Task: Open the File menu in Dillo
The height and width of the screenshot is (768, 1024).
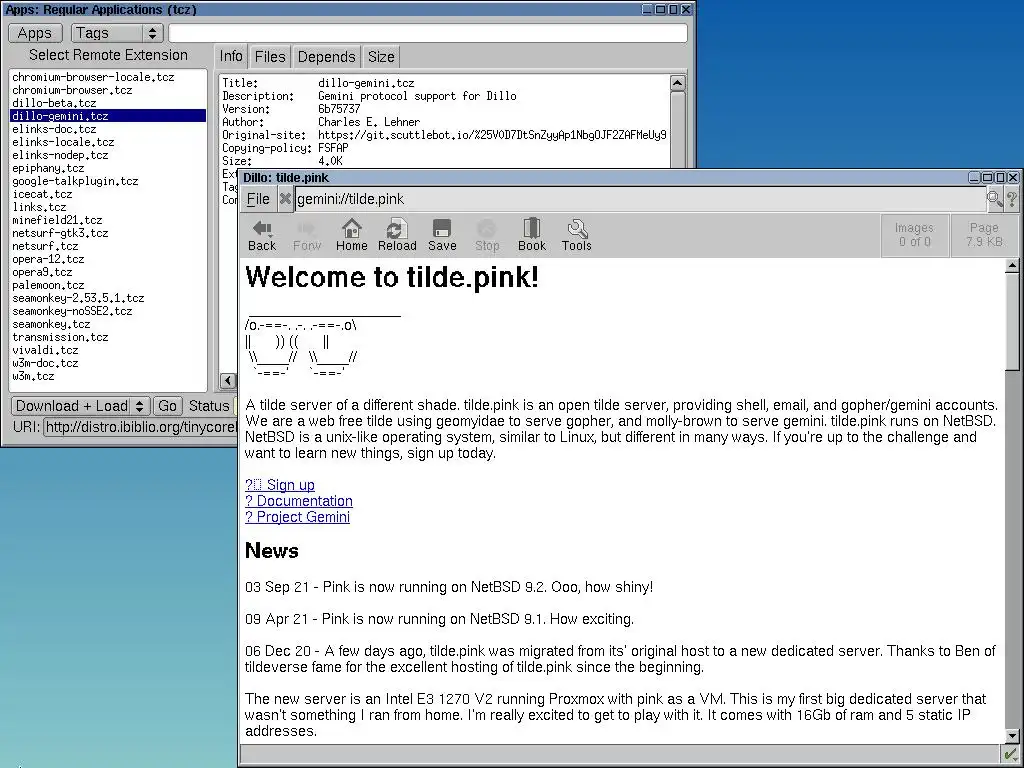Action: pos(258,199)
